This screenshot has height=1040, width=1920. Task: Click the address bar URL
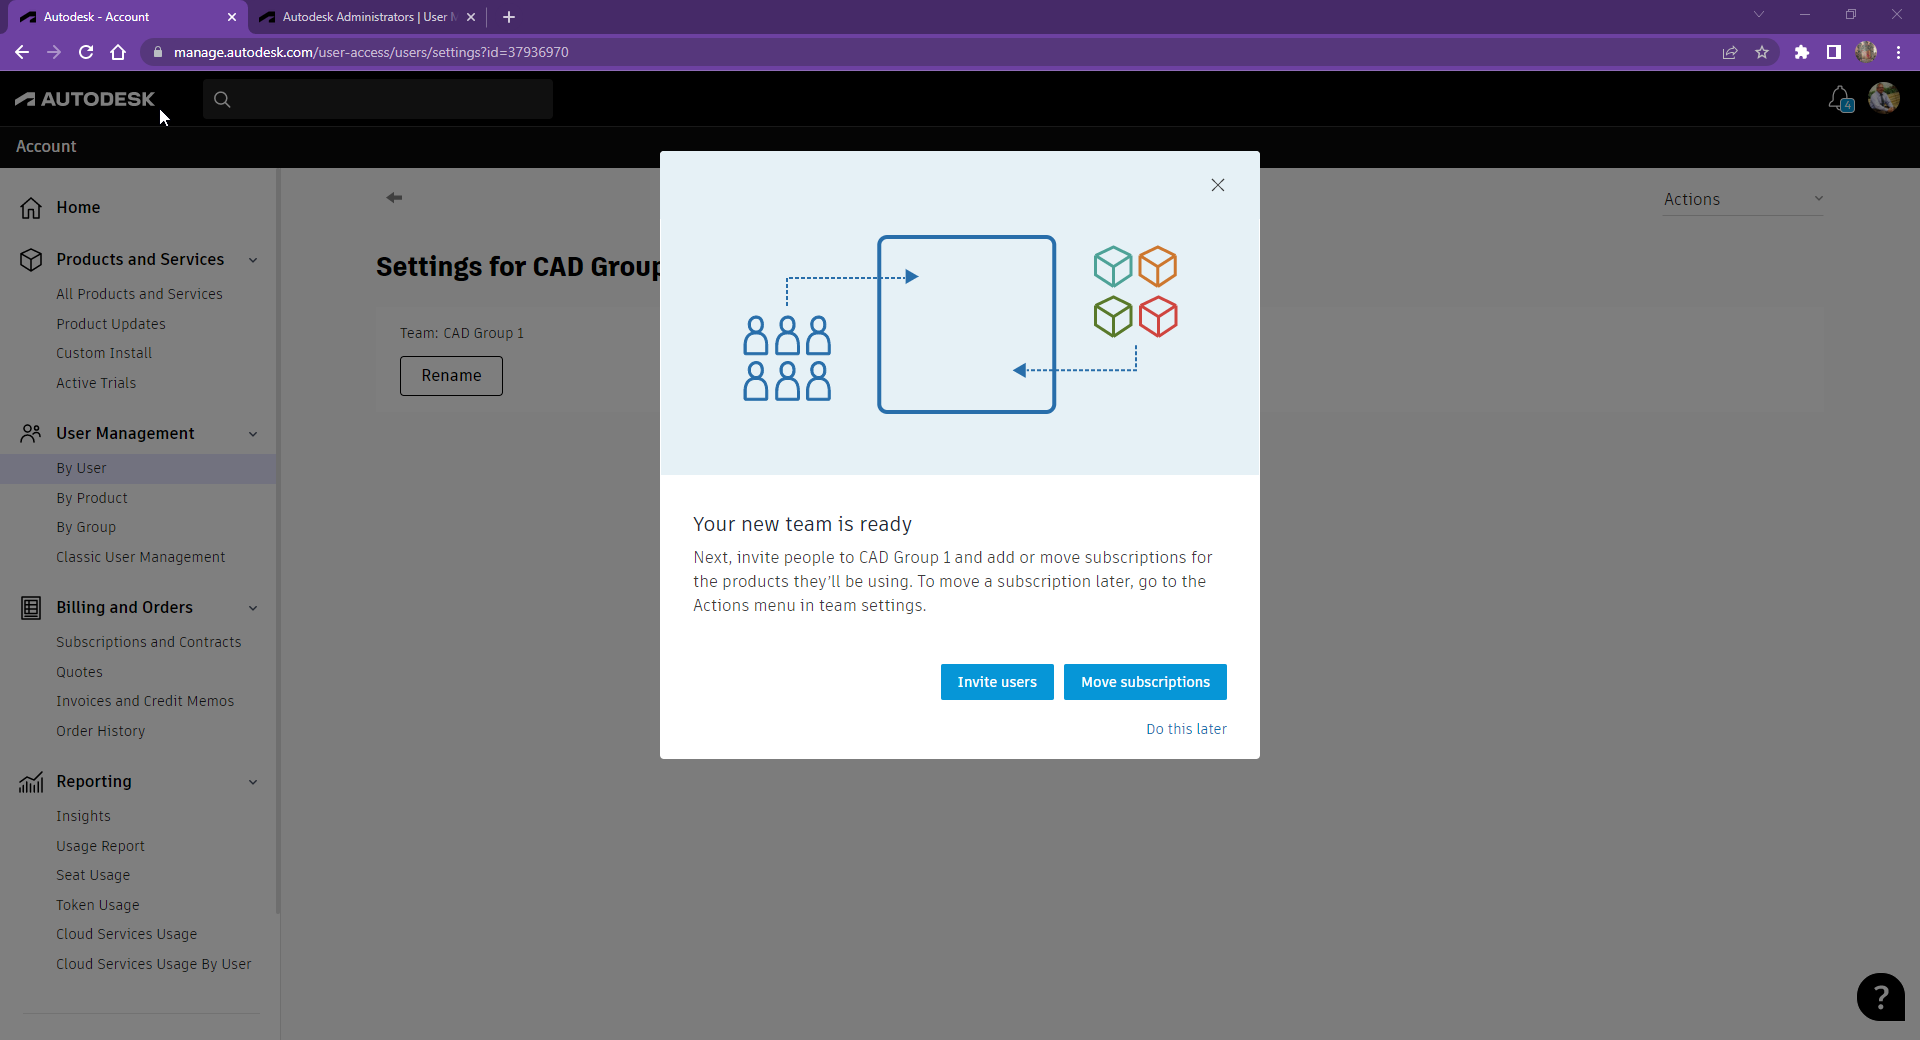click(371, 52)
